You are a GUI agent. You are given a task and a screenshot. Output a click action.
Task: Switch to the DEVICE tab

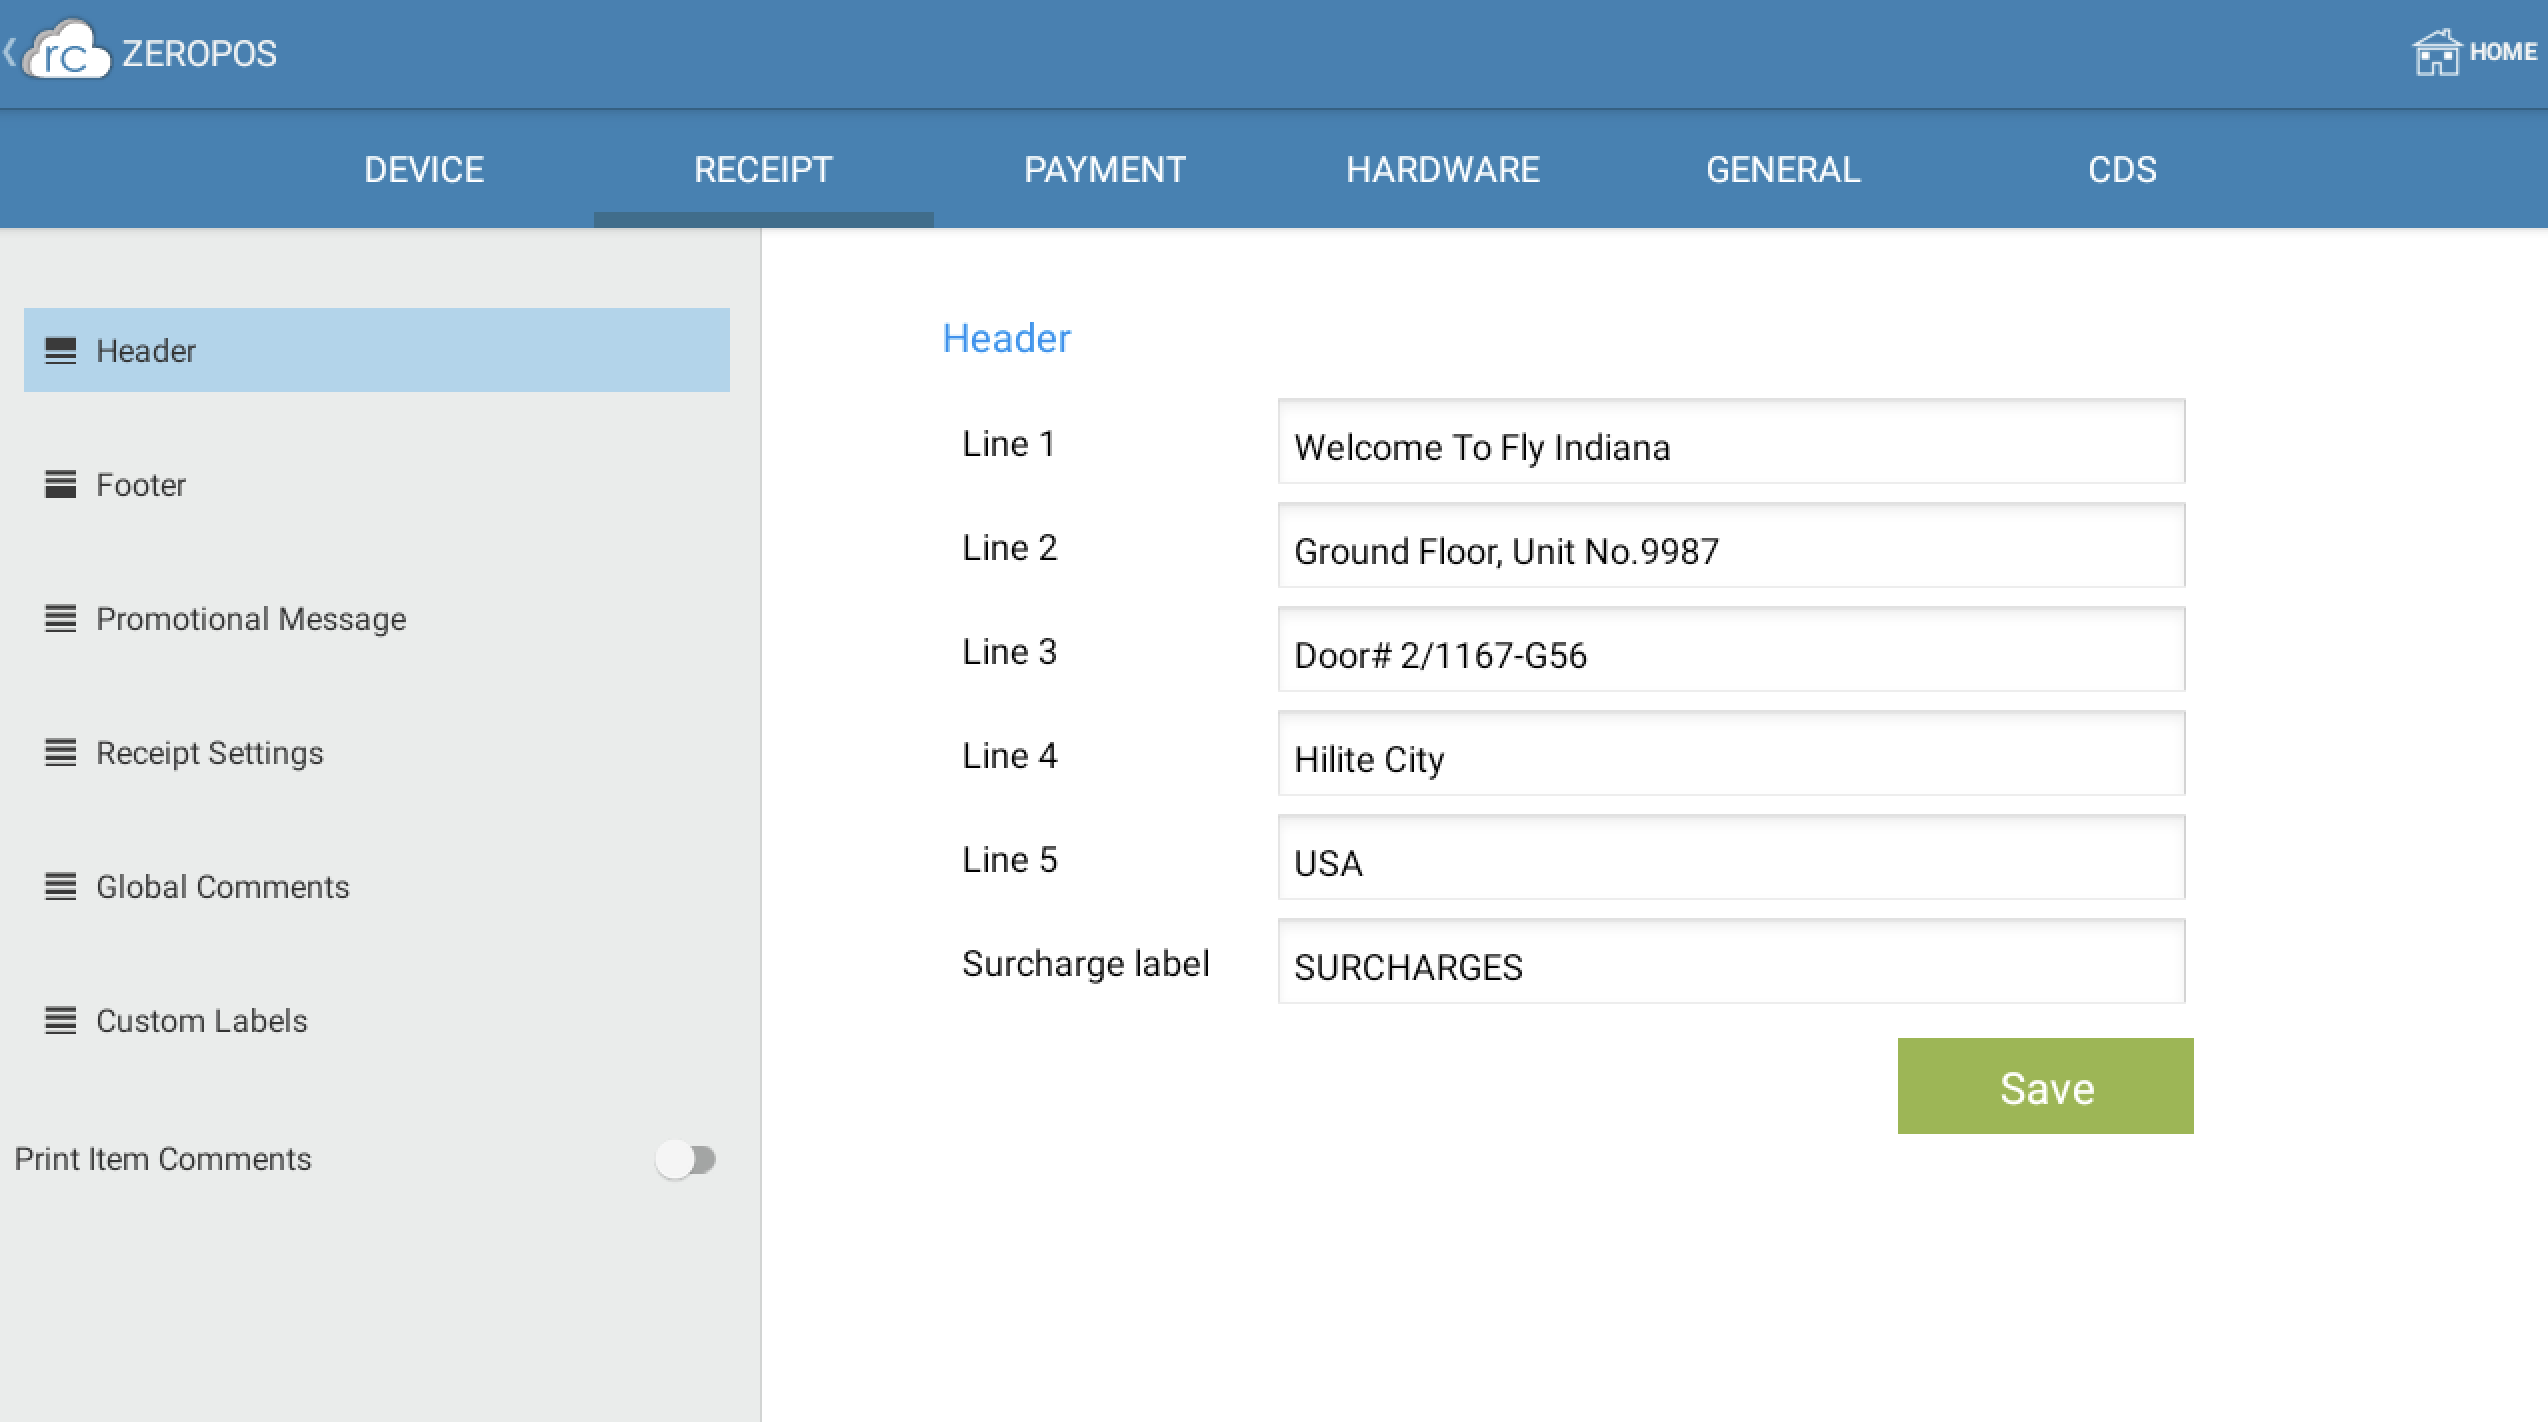click(x=424, y=169)
